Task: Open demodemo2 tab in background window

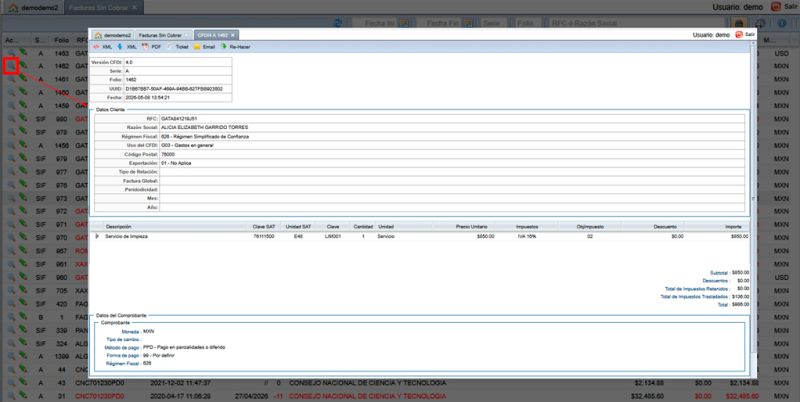Action: click(x=34, y=8)
